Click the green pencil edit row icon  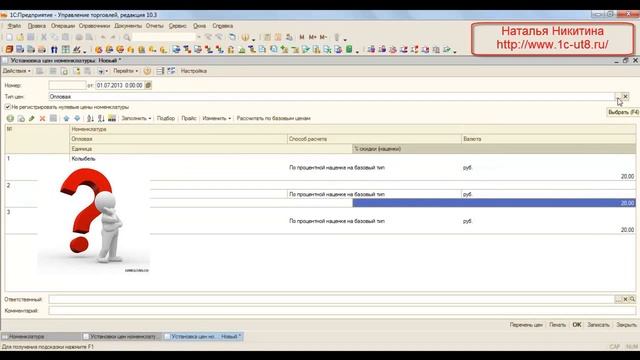coord(31,118)
